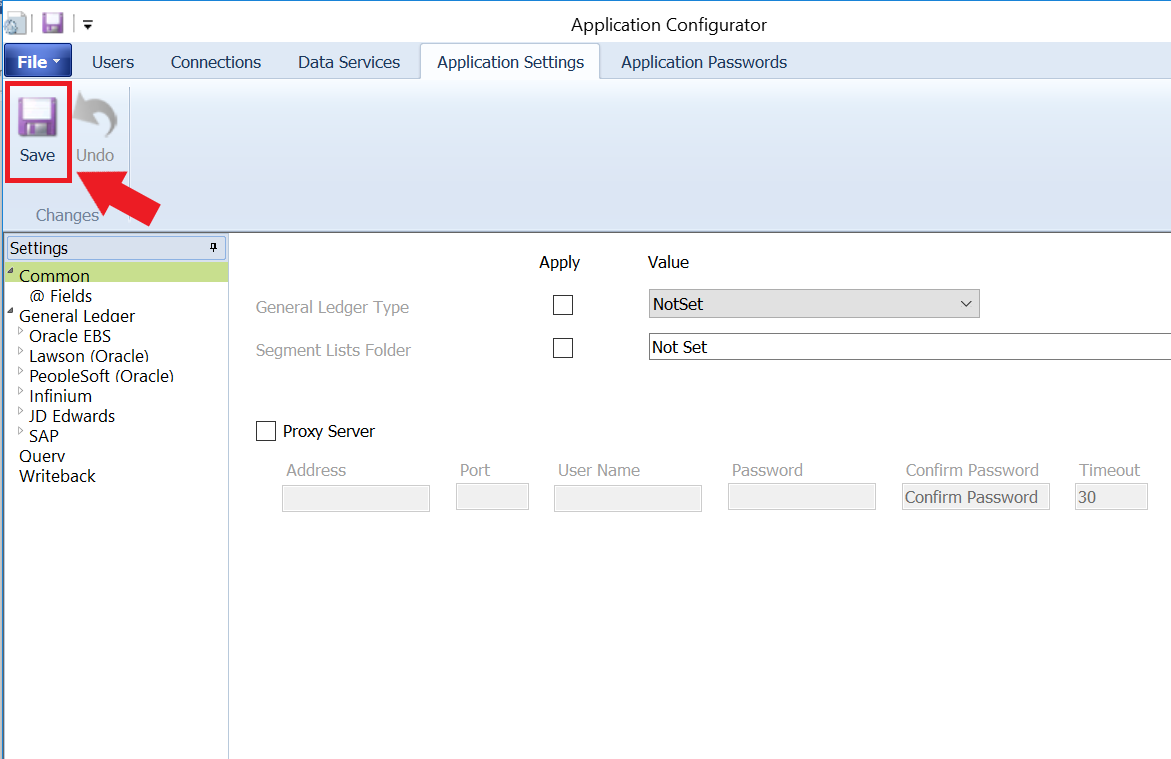Switch to the Data Services tab
The image size is (1171, 759).
[348, 62]
